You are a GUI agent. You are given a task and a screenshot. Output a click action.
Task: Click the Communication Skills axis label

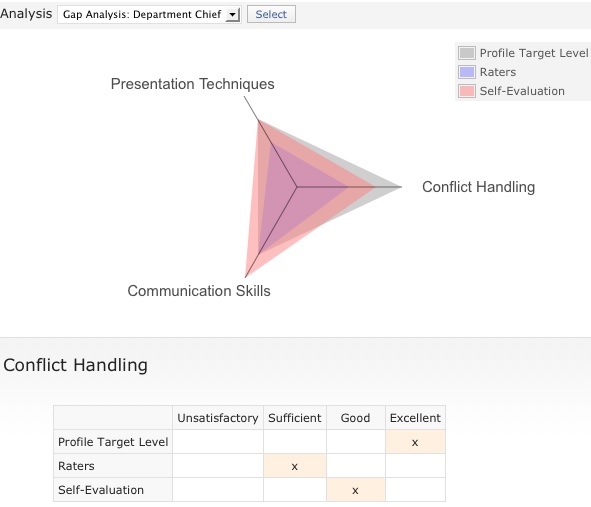point(199,291)
